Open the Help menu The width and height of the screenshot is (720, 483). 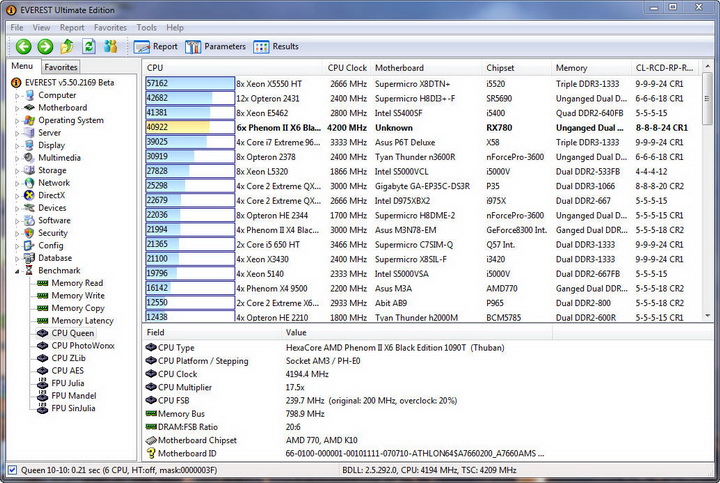[x=175, y=28]
